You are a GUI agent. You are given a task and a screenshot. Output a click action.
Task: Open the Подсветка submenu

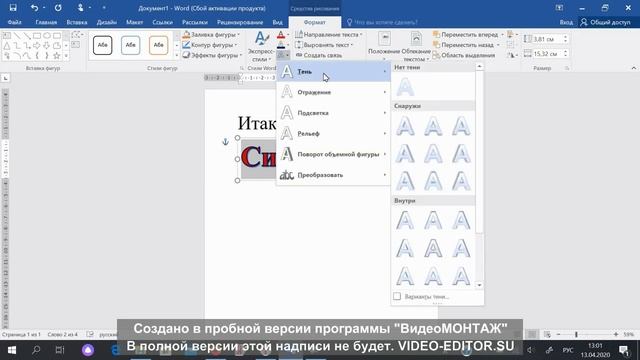[x=333, y=113]
